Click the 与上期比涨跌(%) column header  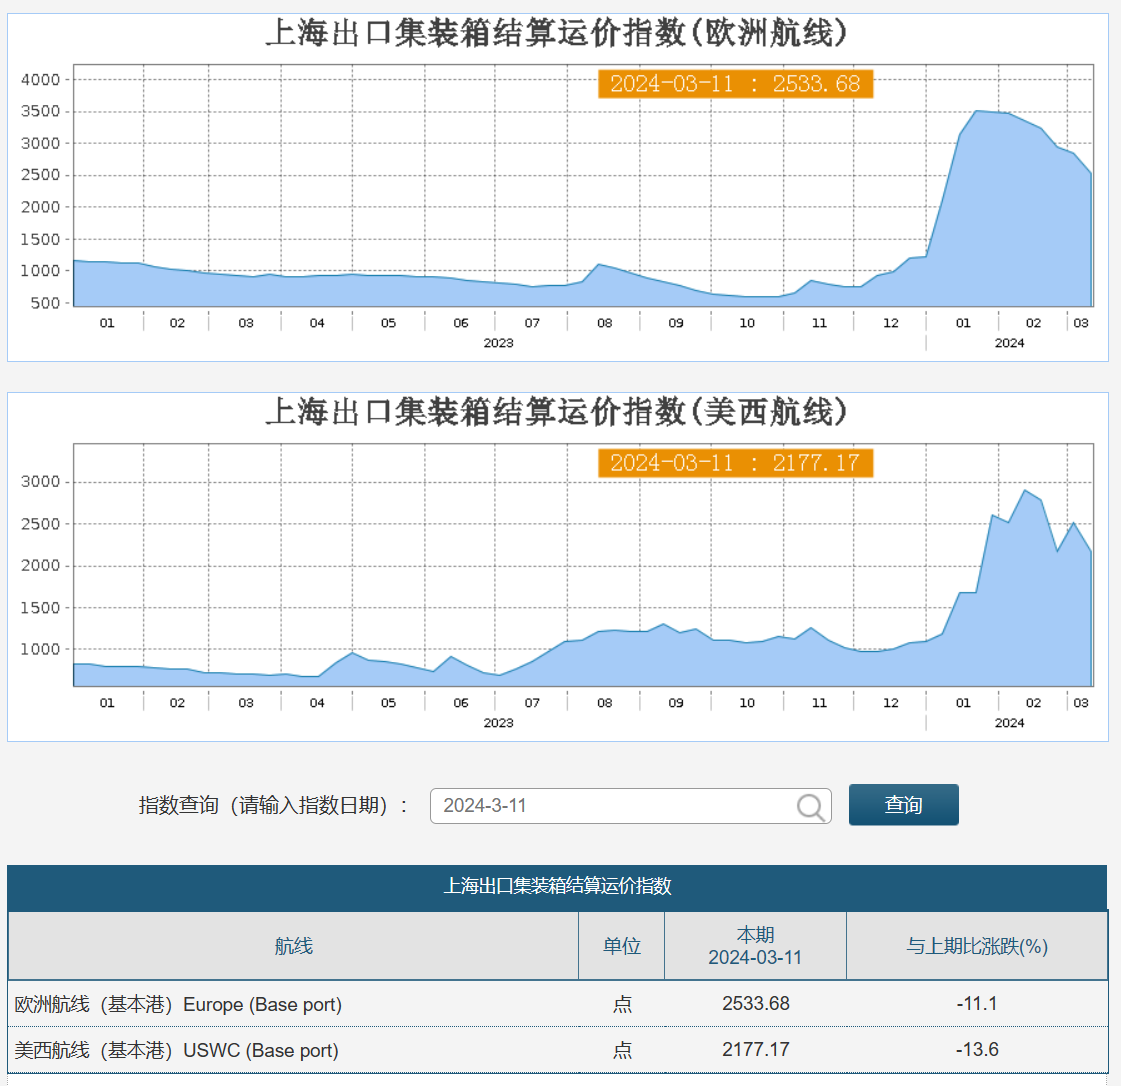pyautogui.click(x=977, y=946)
